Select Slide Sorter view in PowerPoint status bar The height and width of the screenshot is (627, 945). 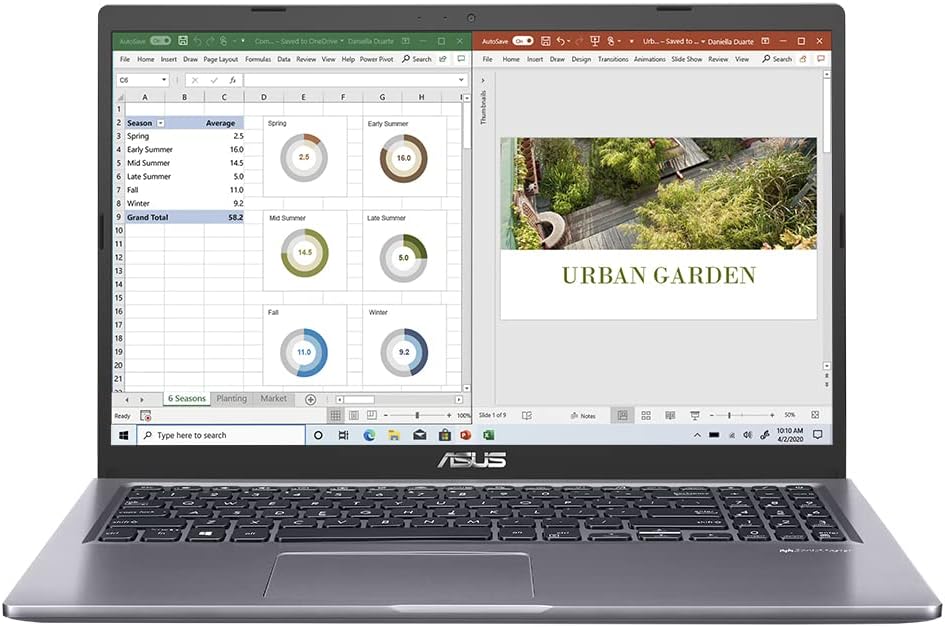tap(645, 415)
